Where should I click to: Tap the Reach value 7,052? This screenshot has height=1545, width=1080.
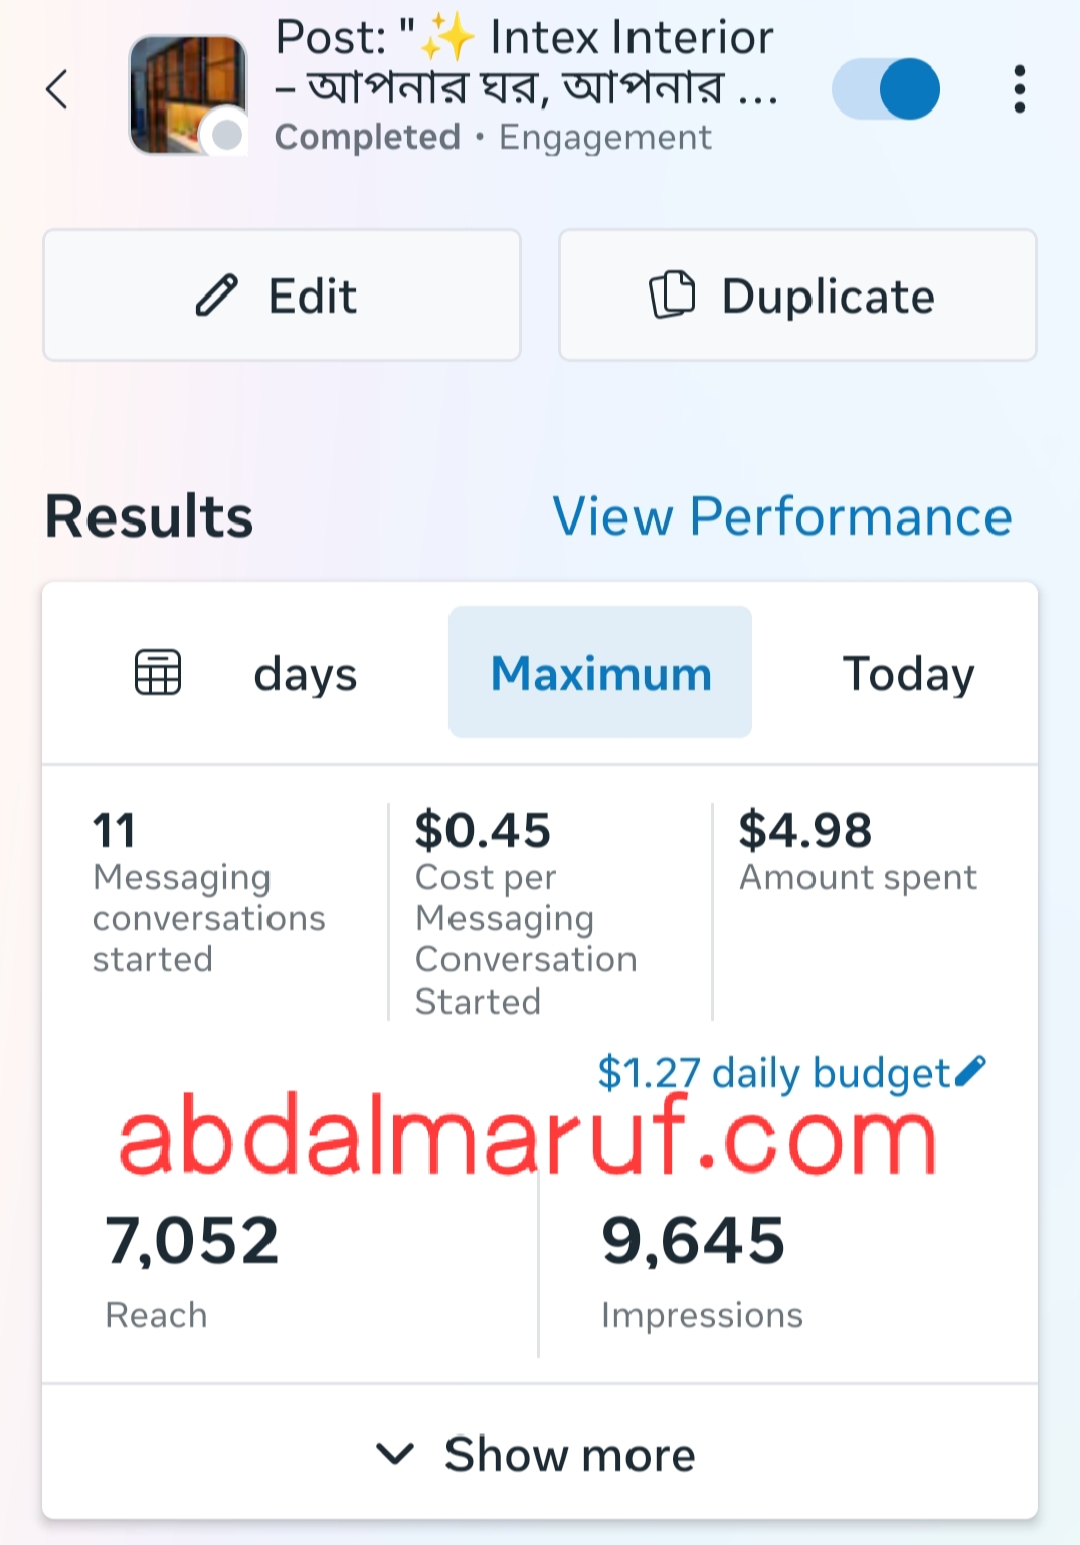[x=192, y=1240]
